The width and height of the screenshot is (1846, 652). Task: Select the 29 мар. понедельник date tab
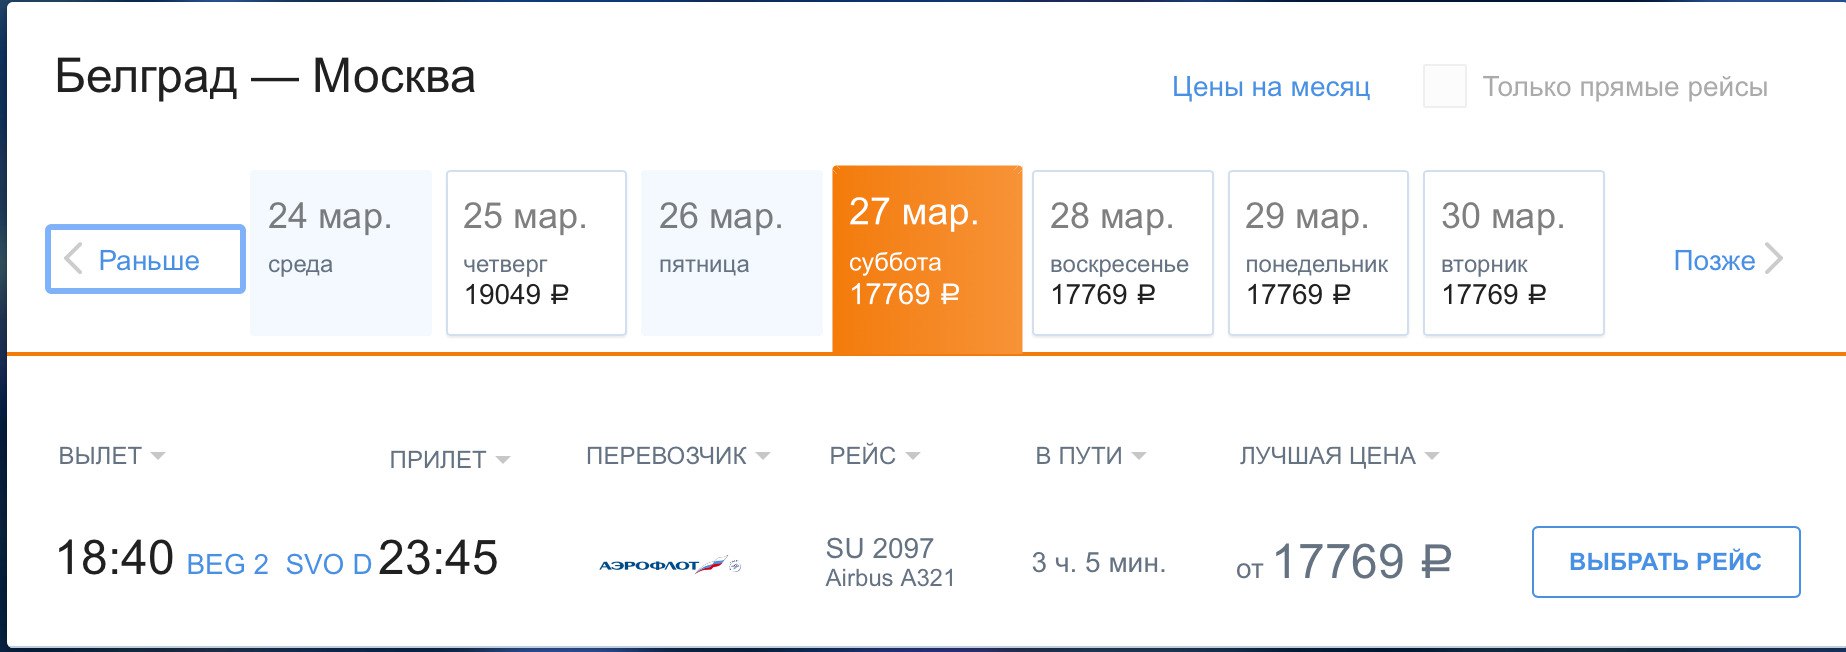[1318, 253]
